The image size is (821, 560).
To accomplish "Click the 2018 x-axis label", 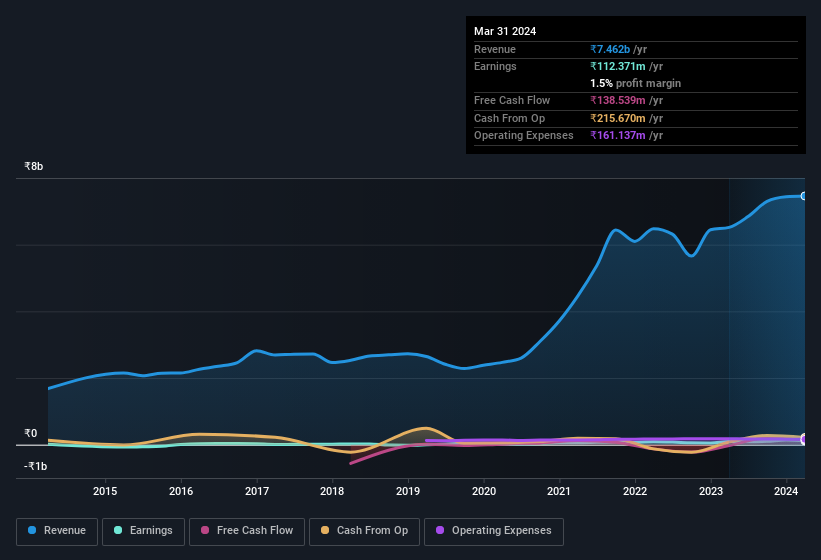I will (332, 491).
